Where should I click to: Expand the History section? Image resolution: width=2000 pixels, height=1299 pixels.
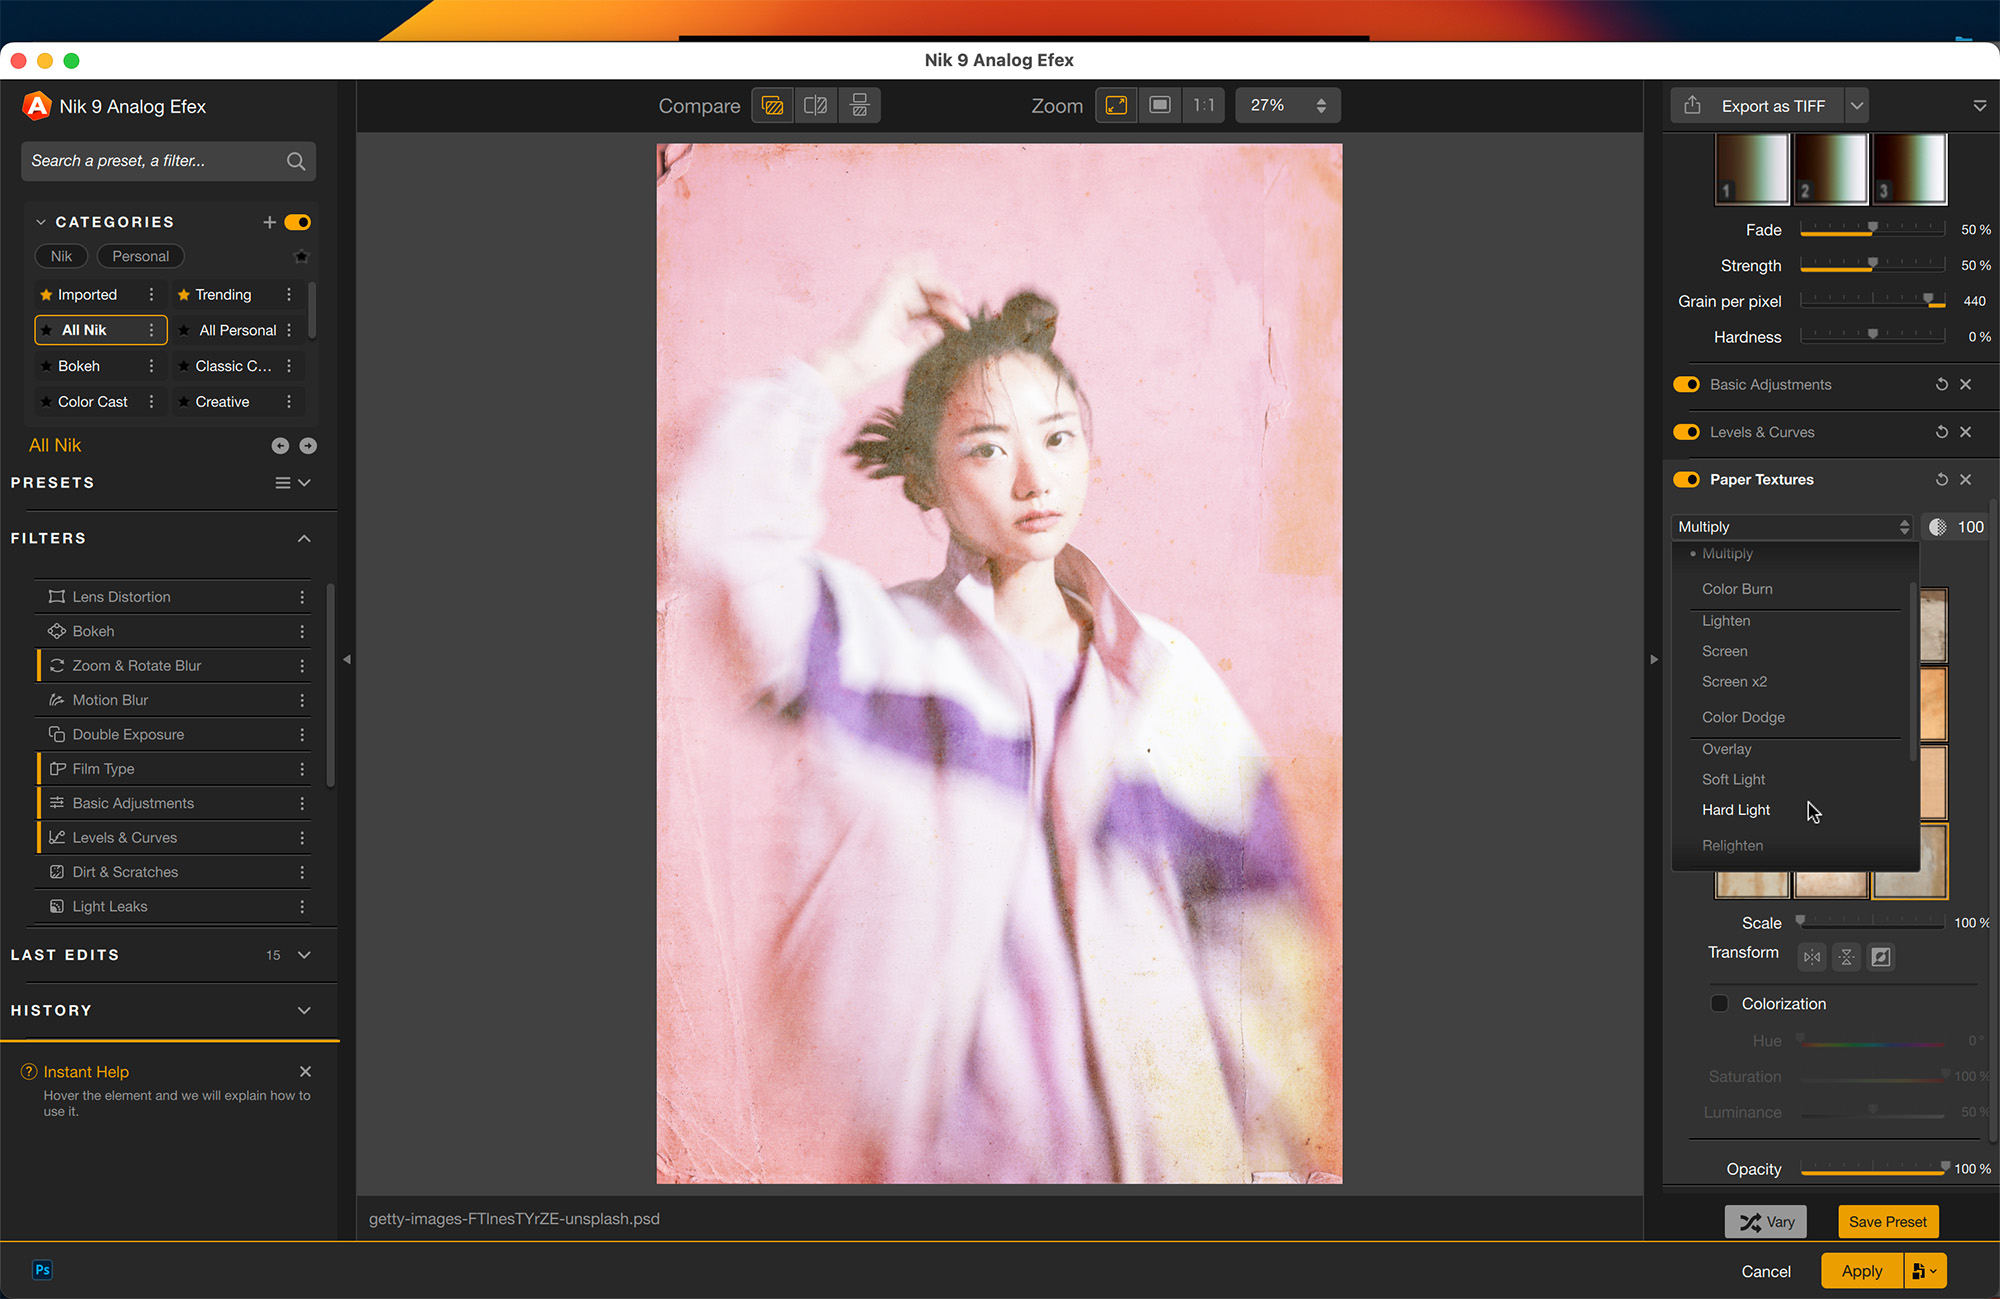pyautogui.click(x=304, y=1011)
